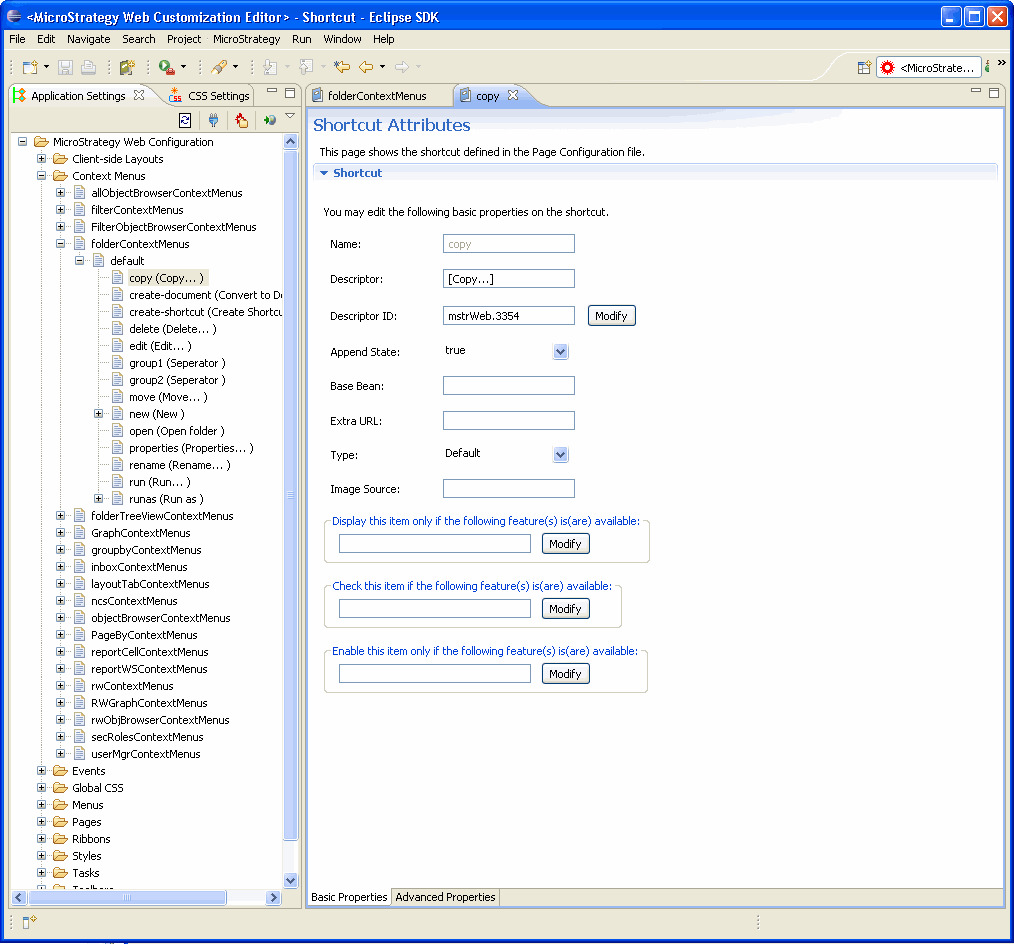Minimize the Application Settings view panel

272,92
